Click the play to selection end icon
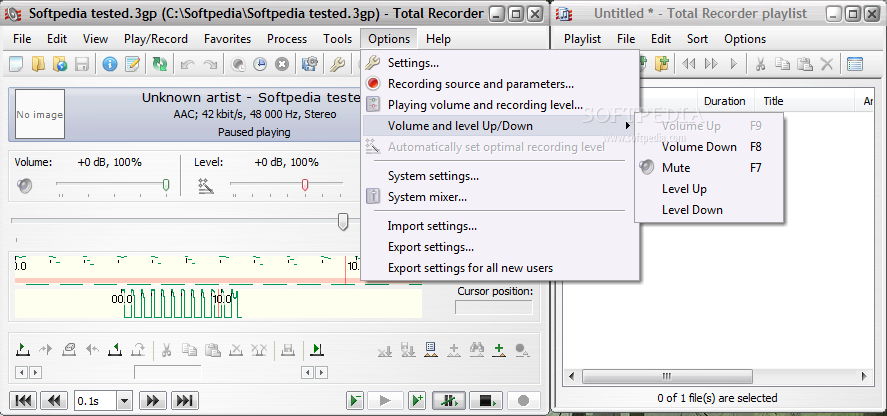Viewport: 887px width, 416px height. tap(317, 349)
